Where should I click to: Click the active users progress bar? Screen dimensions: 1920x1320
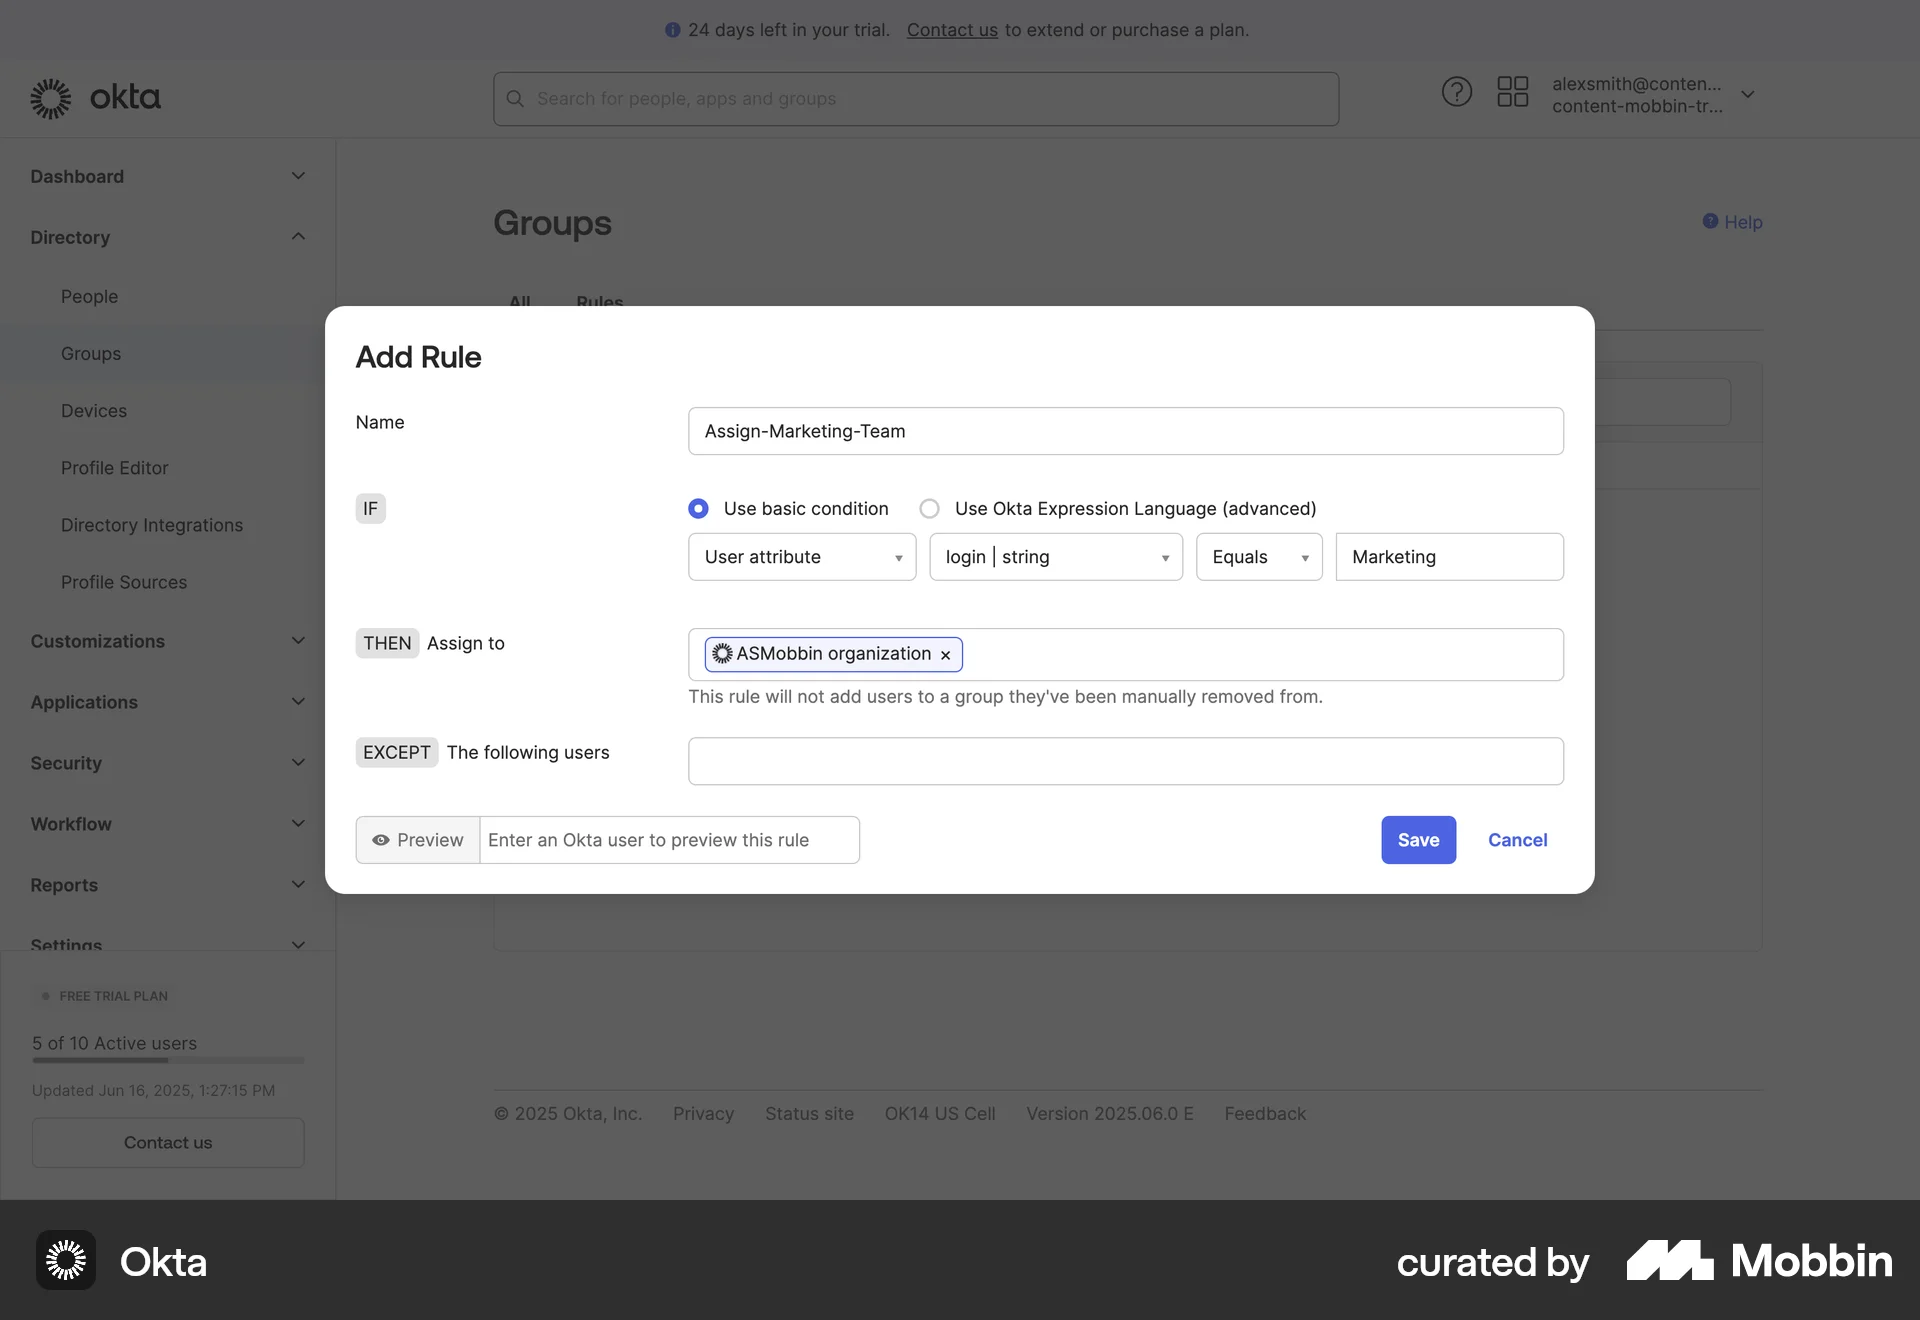[x=167, y=1061]
